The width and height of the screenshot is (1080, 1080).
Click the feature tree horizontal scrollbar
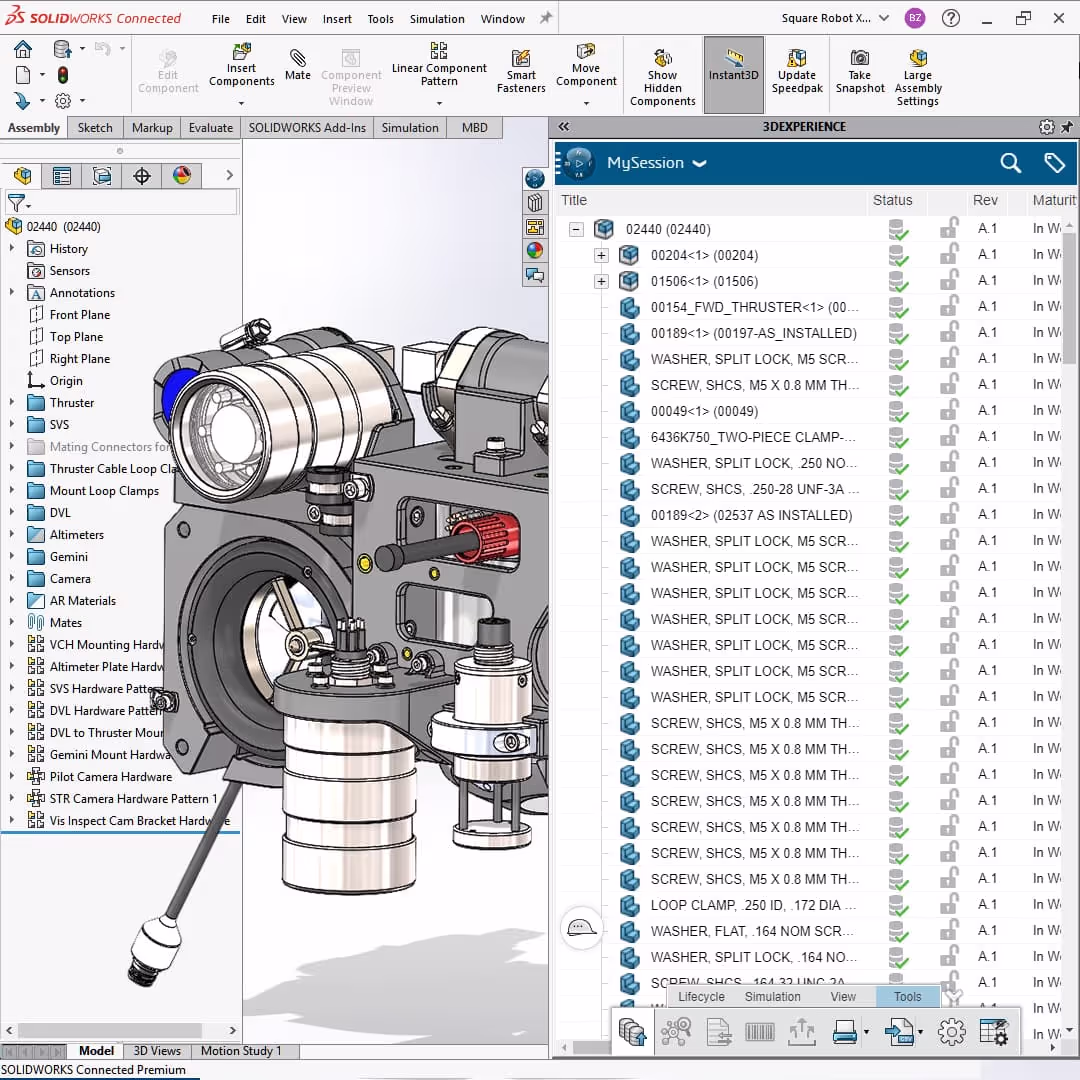point(109,1030)
